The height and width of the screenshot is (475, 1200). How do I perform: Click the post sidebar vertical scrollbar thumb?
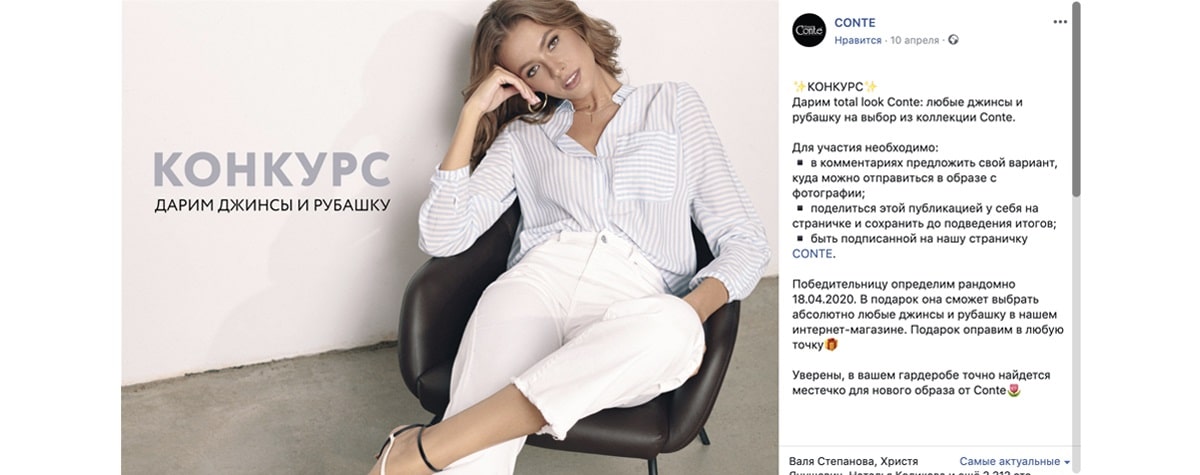click(x=1076, y=100)
